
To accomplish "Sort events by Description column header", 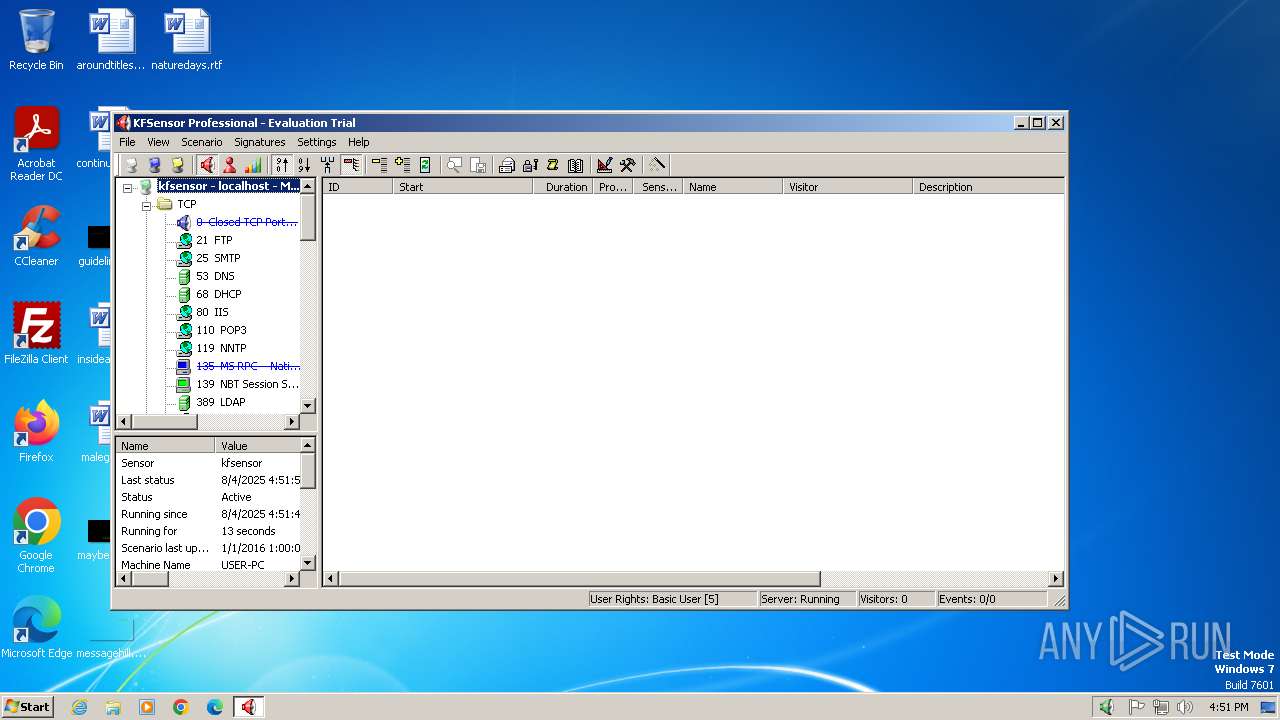I will 989,187.
